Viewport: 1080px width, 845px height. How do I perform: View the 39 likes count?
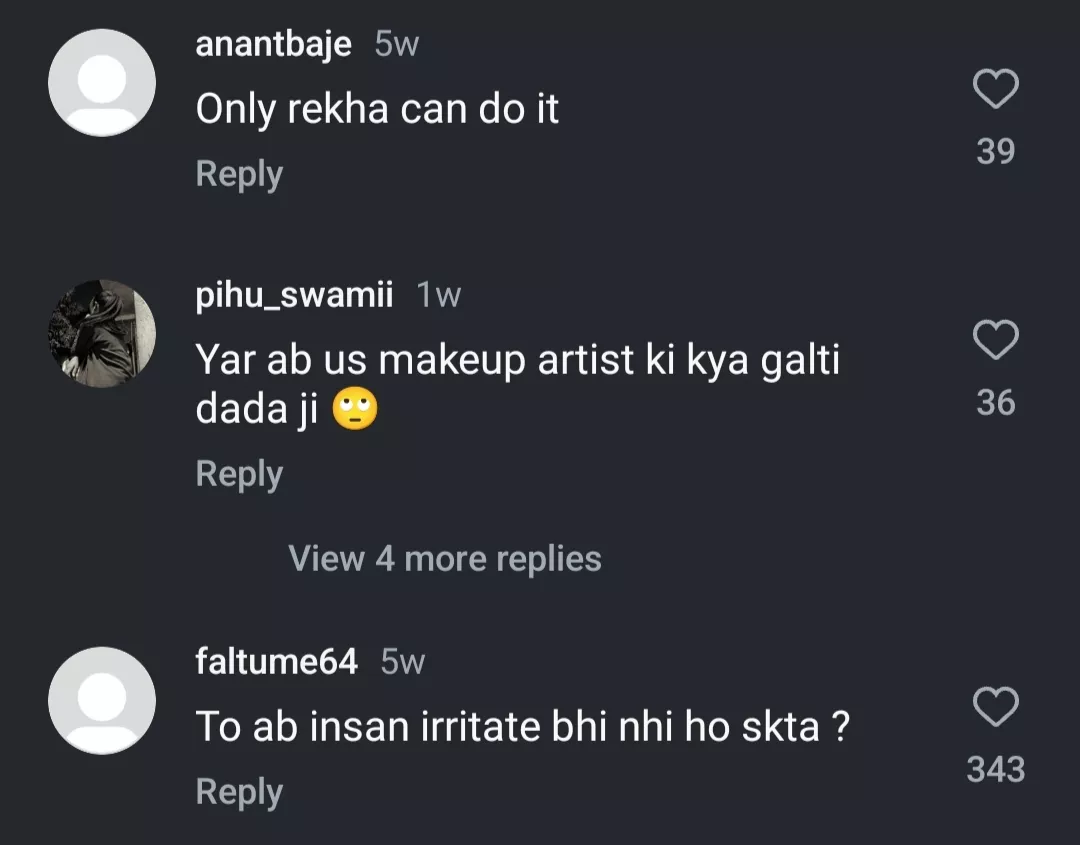(995, 151)
